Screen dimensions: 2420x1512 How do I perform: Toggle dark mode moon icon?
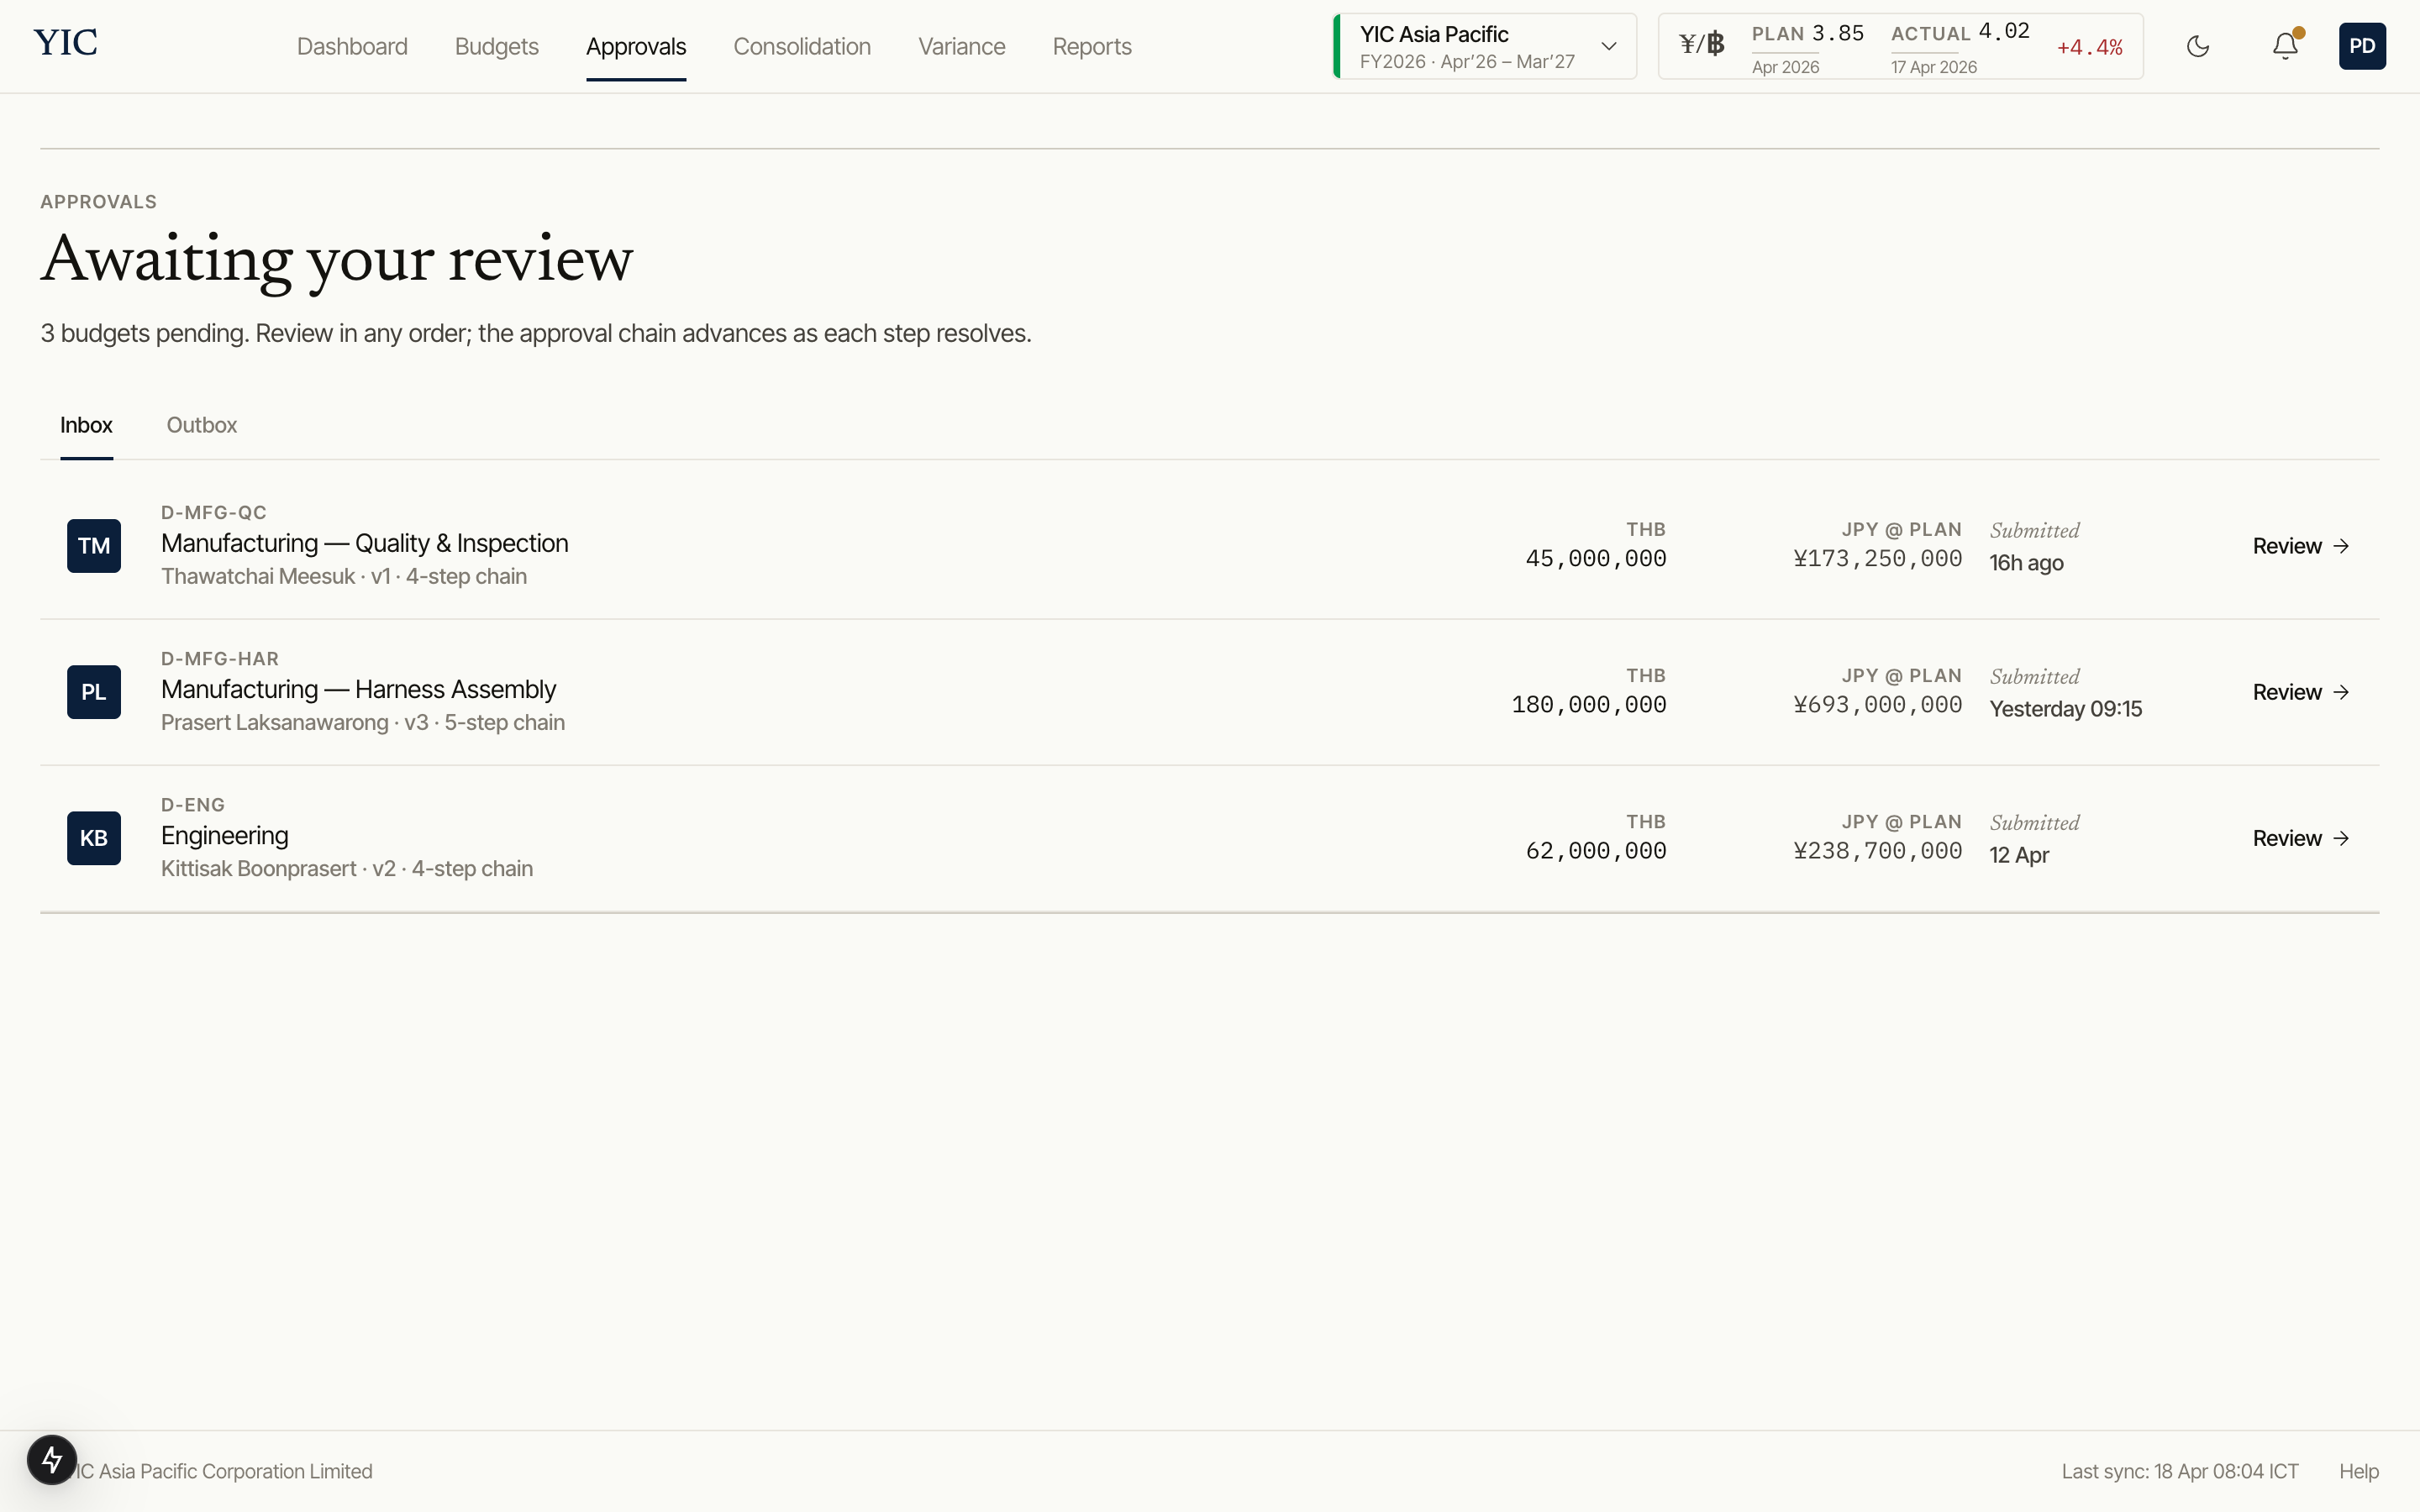2197,46
